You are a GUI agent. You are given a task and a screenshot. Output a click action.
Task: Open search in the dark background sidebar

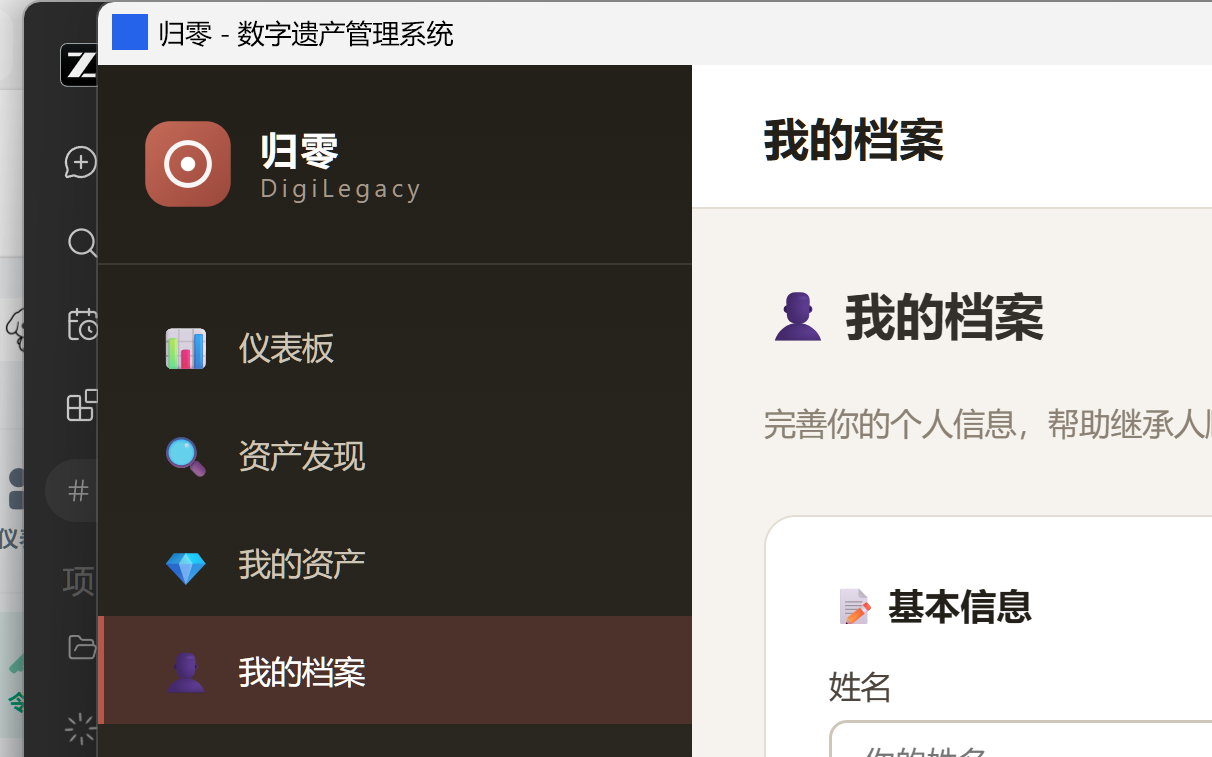pos(82,243)
